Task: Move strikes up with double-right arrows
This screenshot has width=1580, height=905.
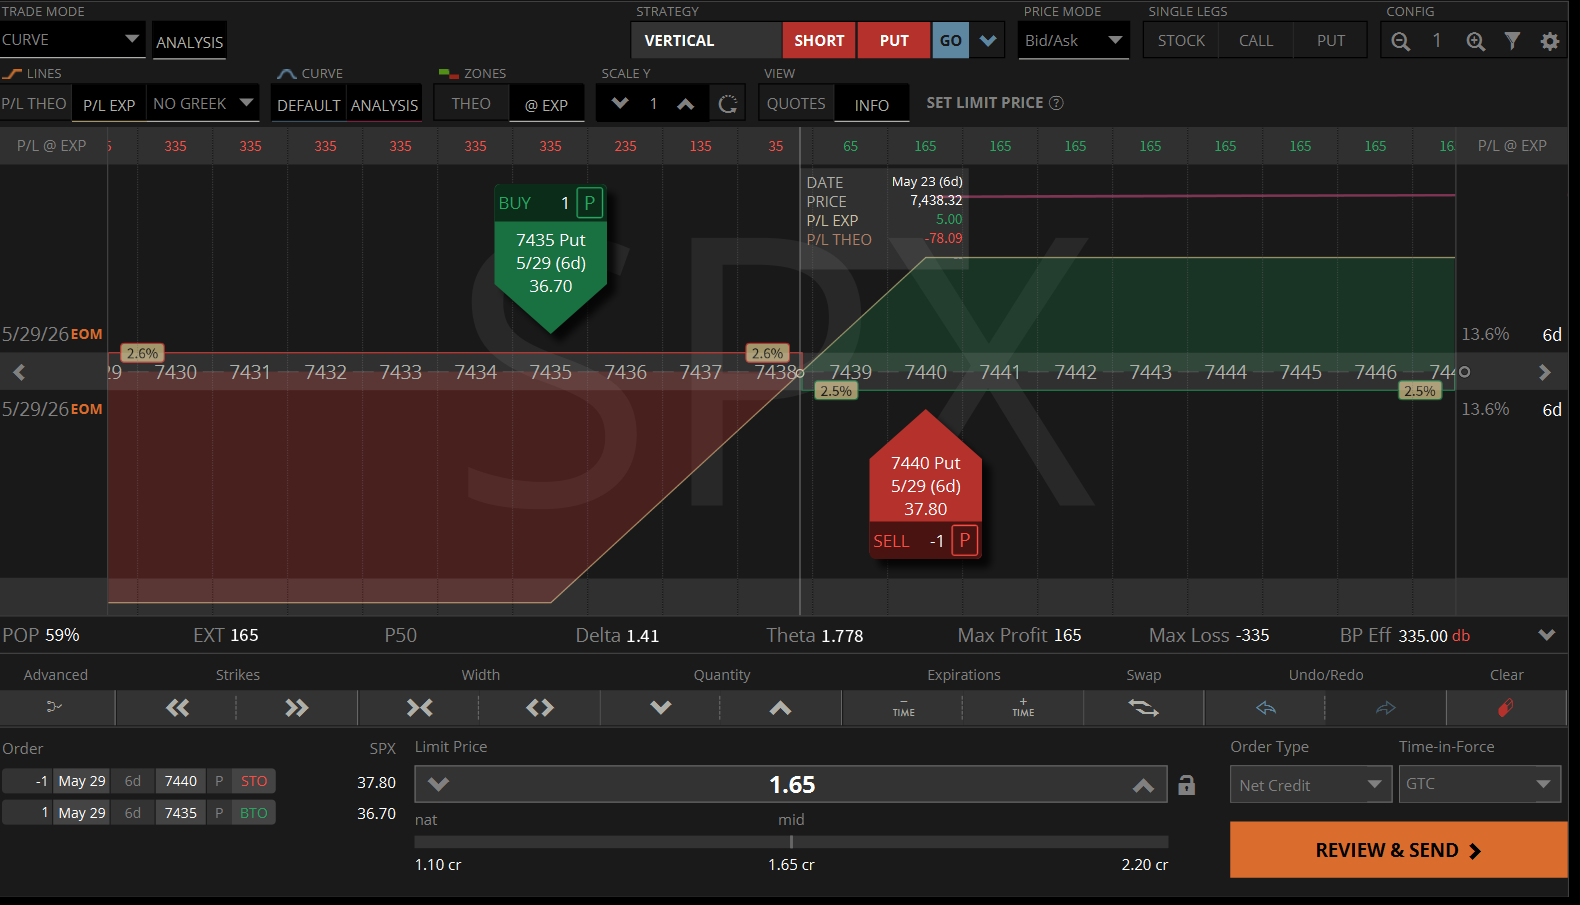Action: pos(297,708)
